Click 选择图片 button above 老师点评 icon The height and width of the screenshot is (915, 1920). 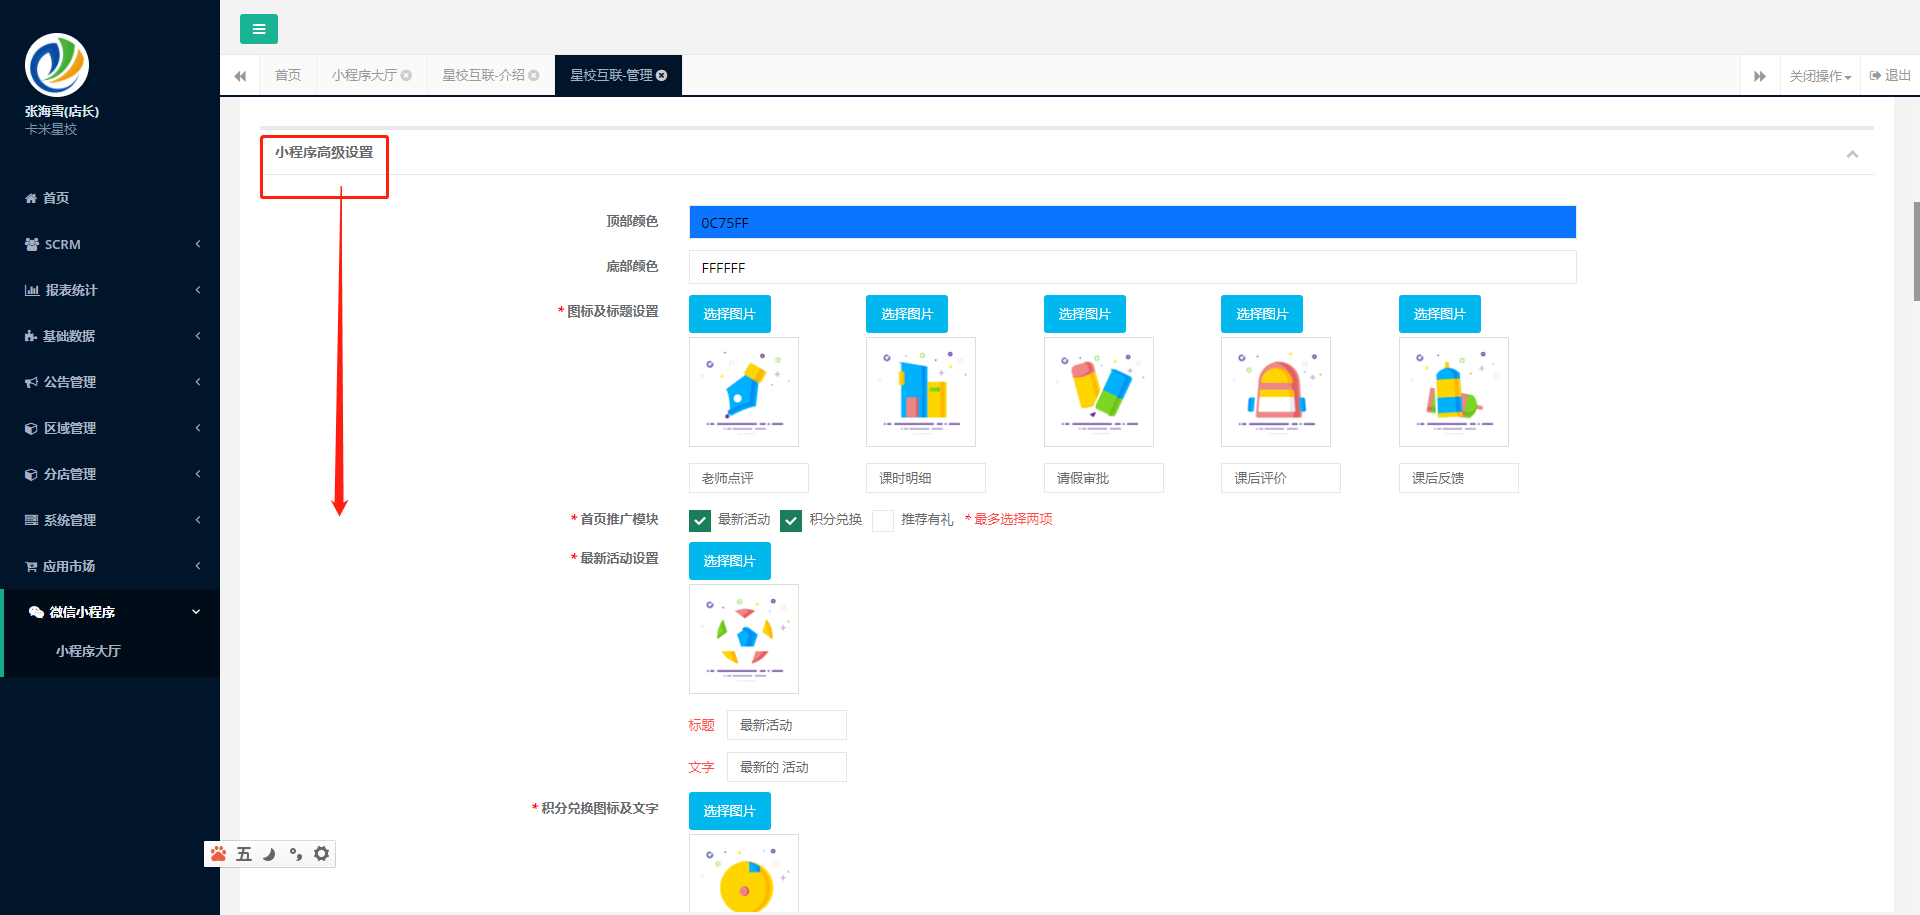[730, 314]
